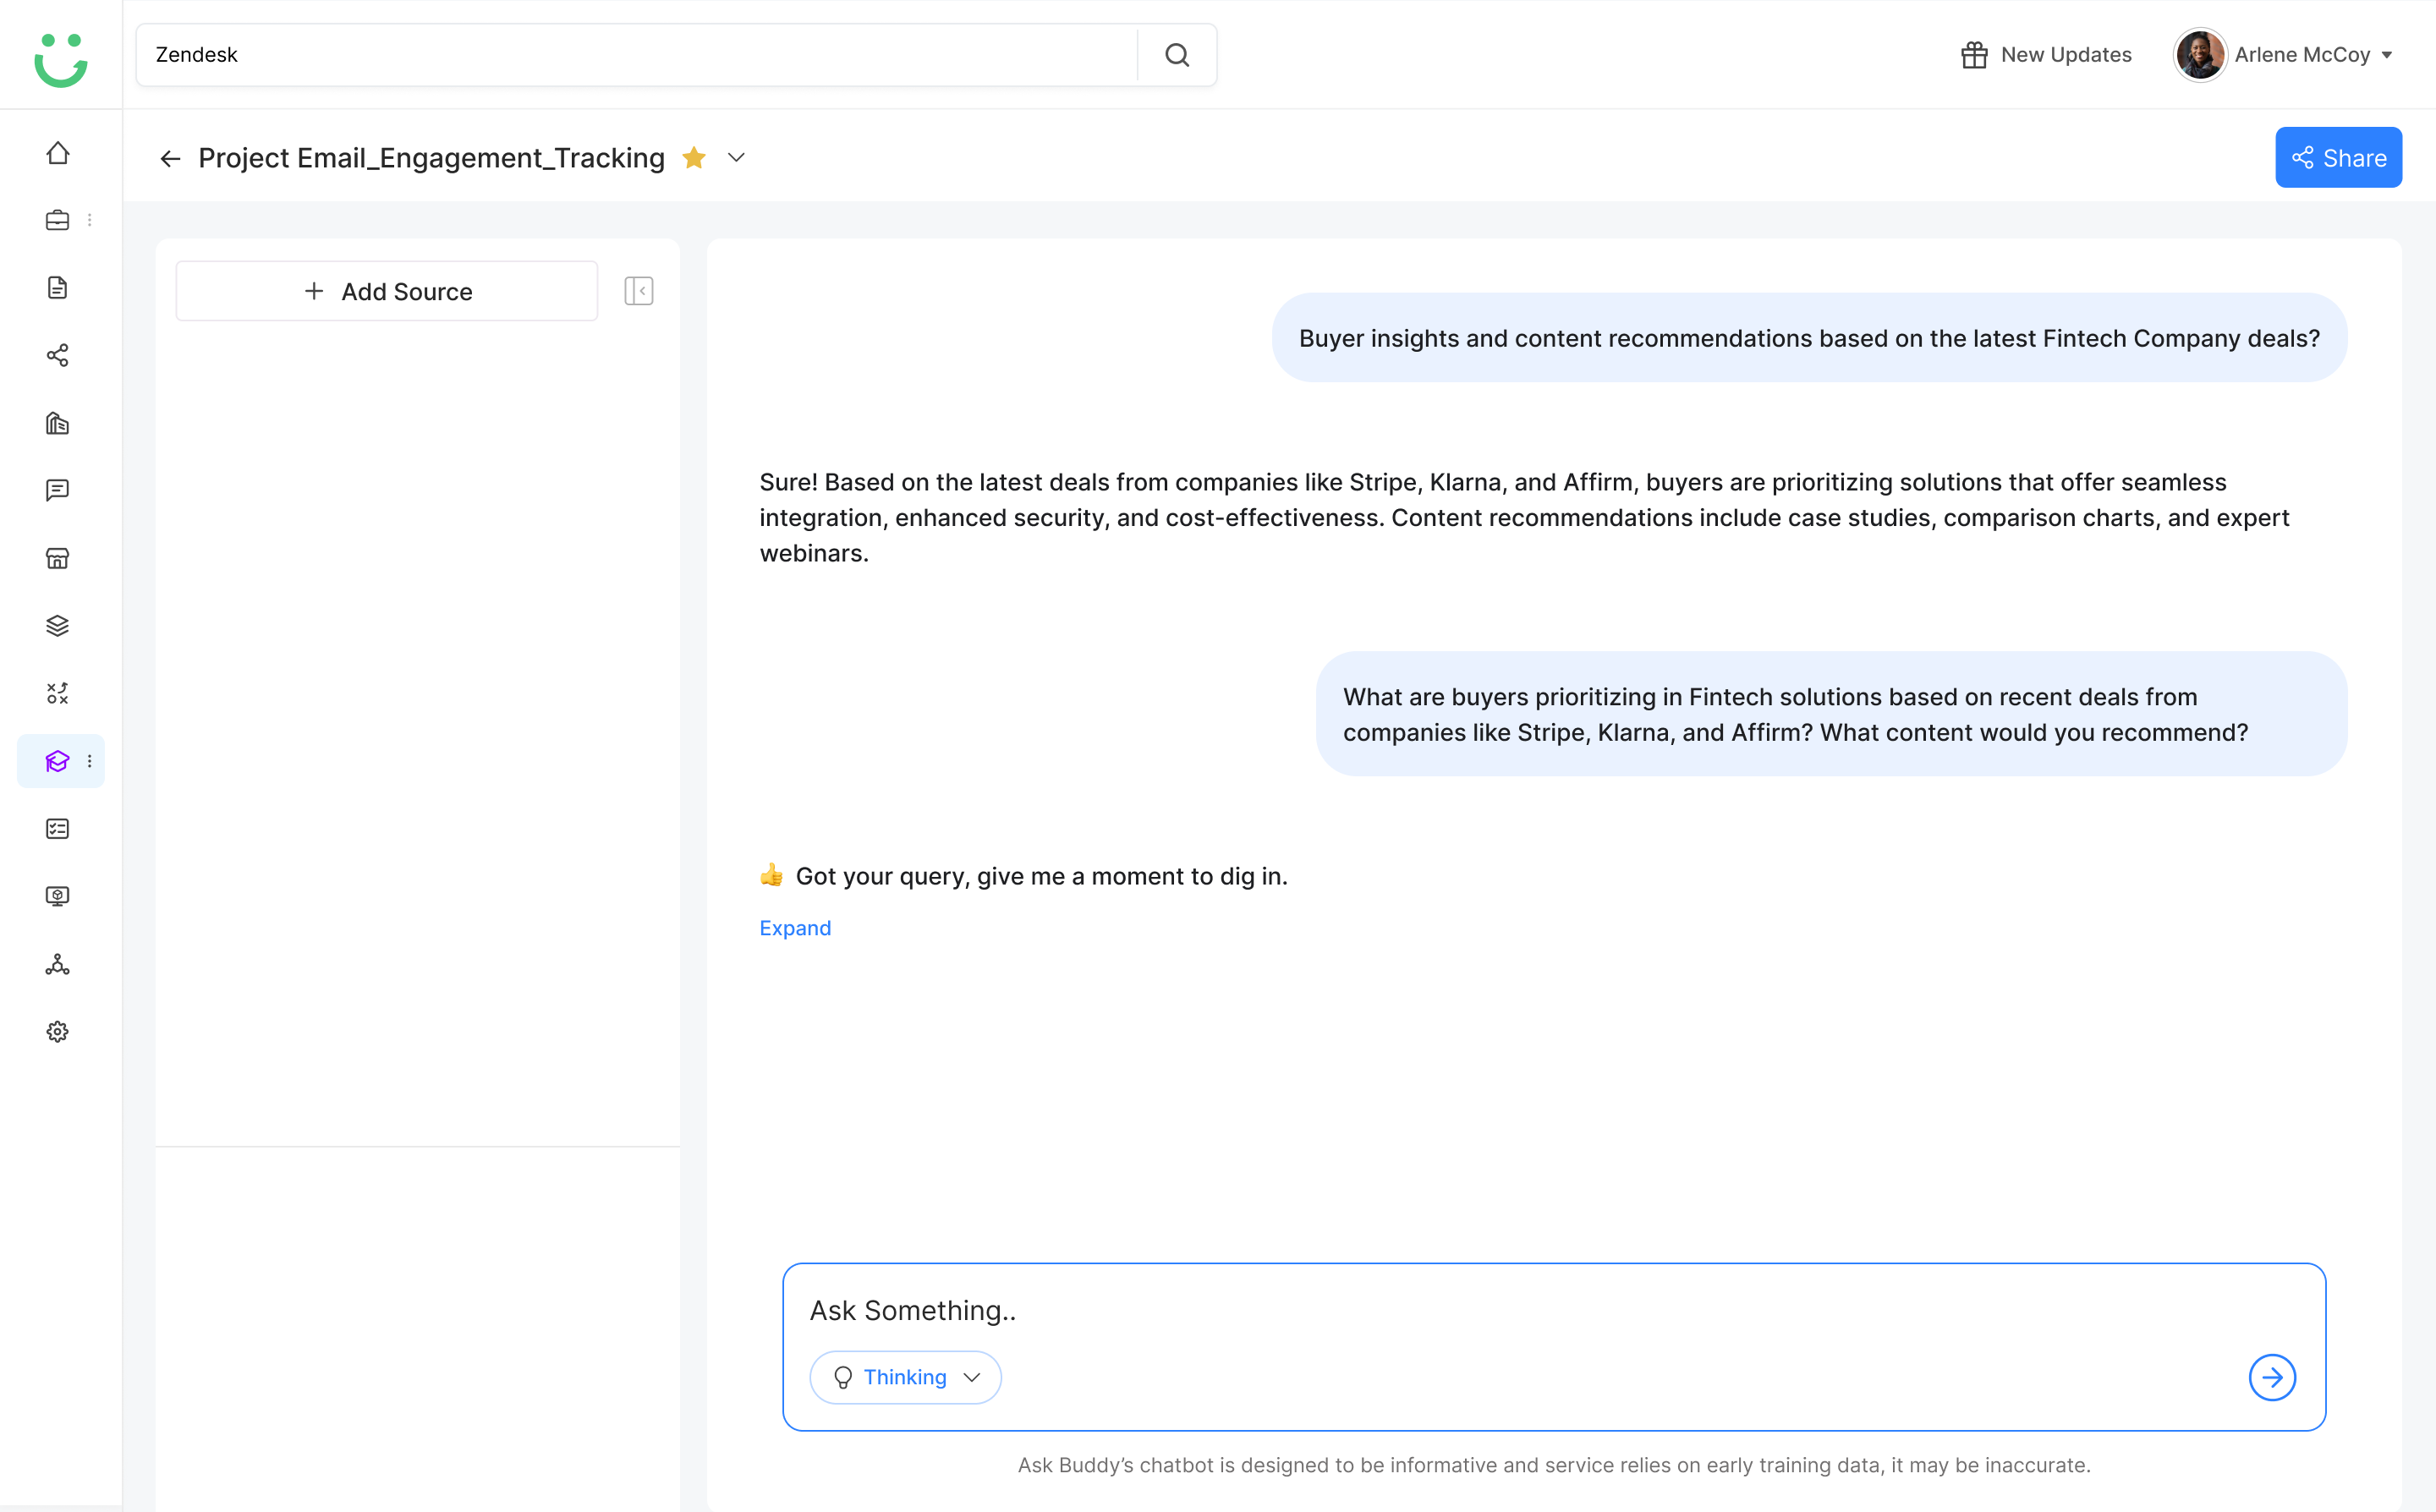Click the project title text Project Email_Engagement_Tracking
The height and width of the screenshot is (1512, 2436).
pos(431,158)
